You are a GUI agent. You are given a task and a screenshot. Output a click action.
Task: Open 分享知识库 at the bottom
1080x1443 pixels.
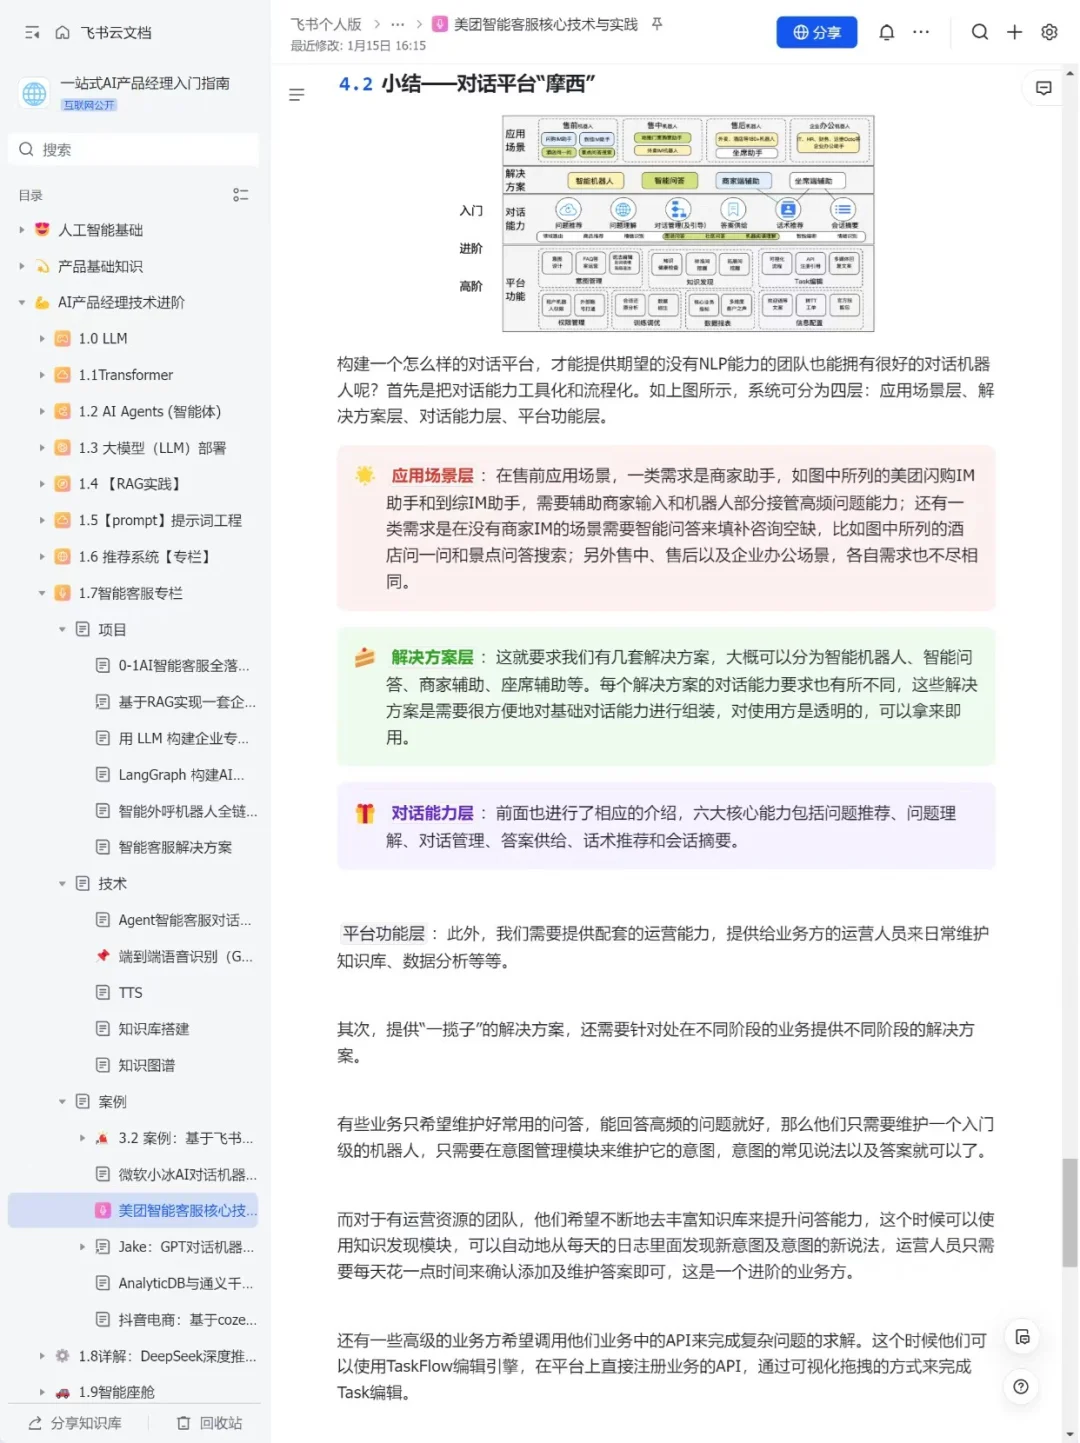point(75,1423)
